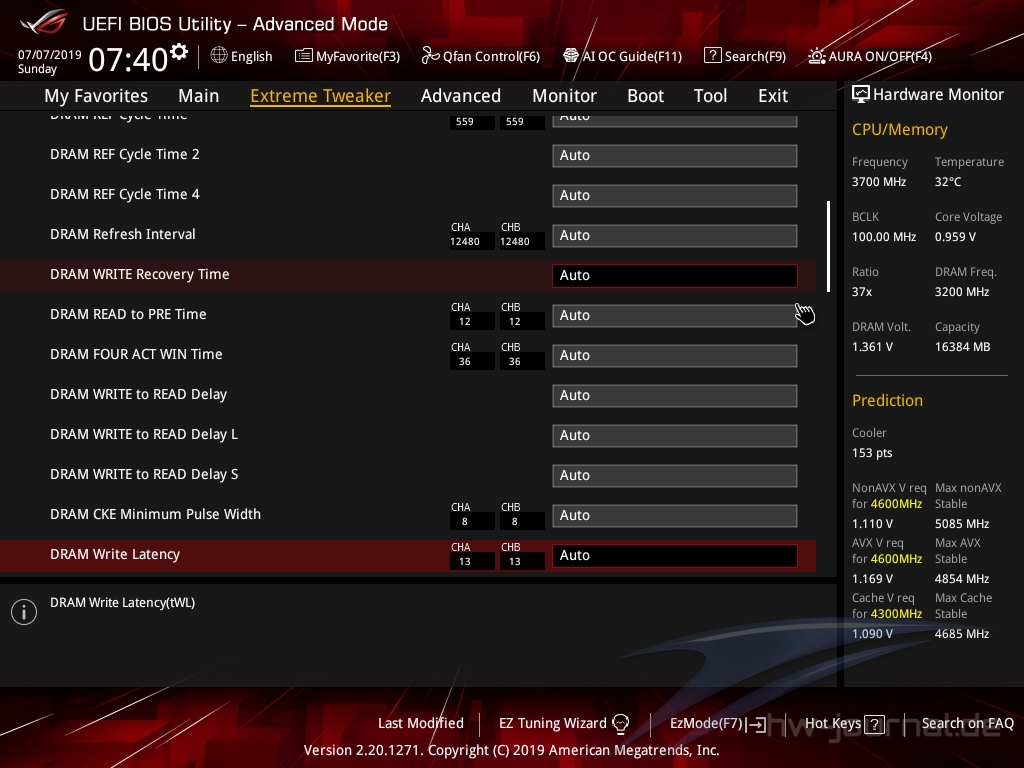The image size is (1024, 768).
Task: Select DRAM Refresh Interval row label
Action: tap(123, 234)
